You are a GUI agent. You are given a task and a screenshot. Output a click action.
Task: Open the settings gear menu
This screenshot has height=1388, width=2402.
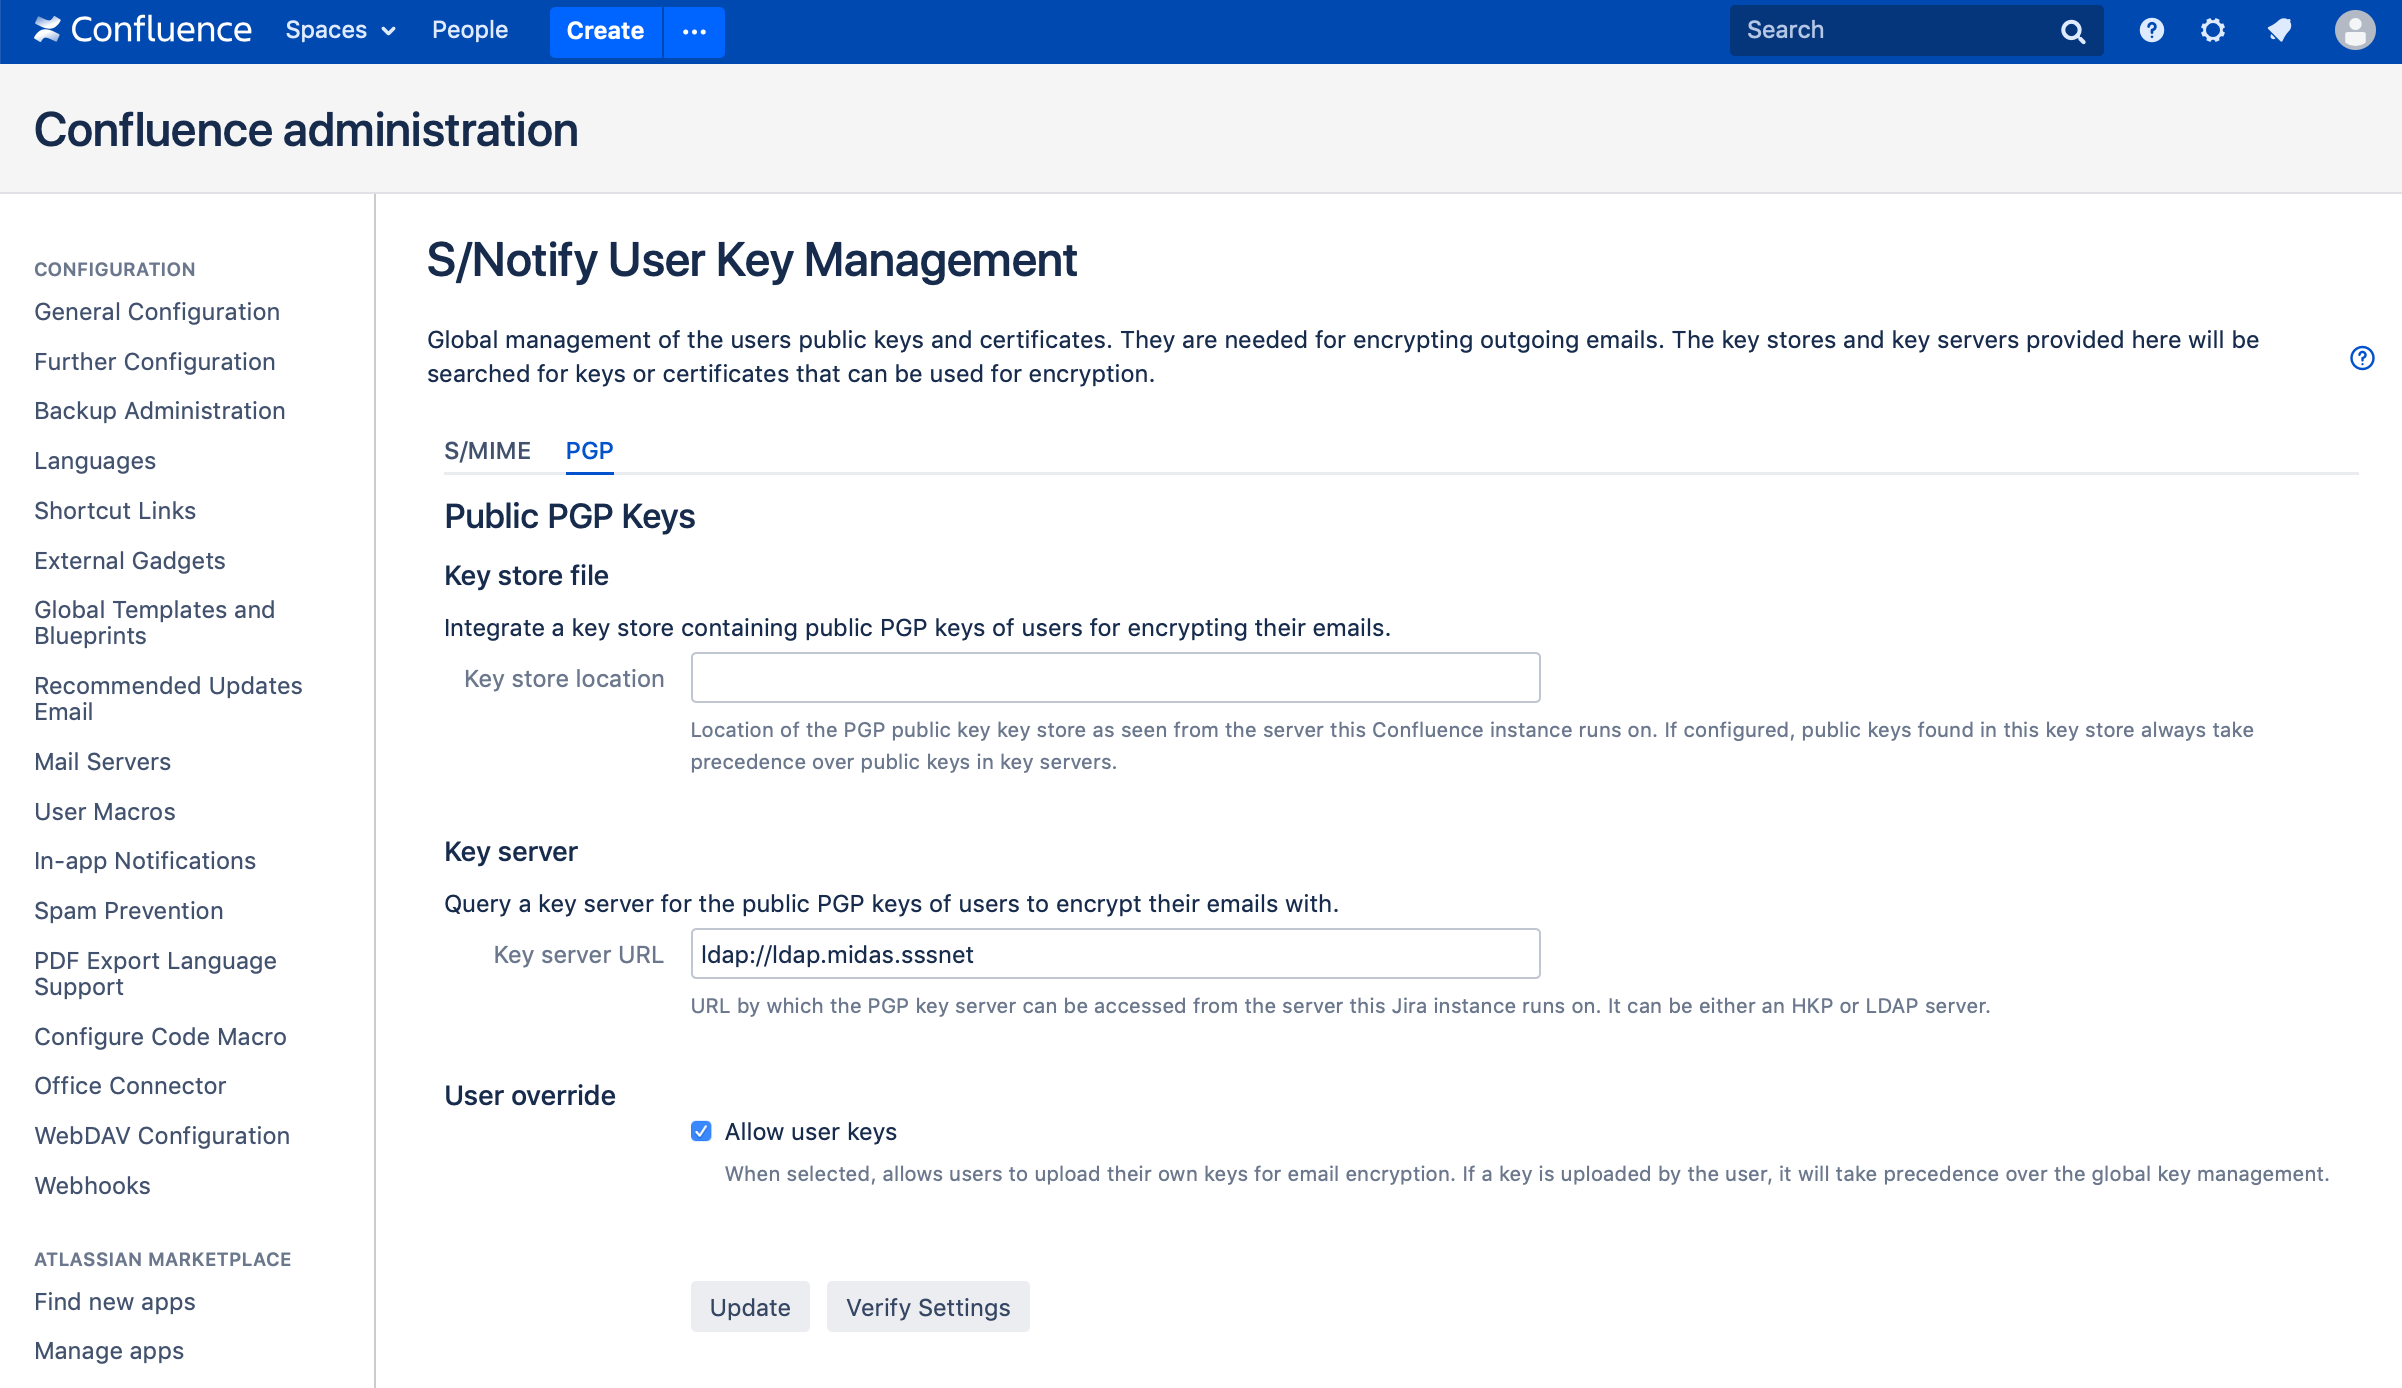(x=2212, y=31)
